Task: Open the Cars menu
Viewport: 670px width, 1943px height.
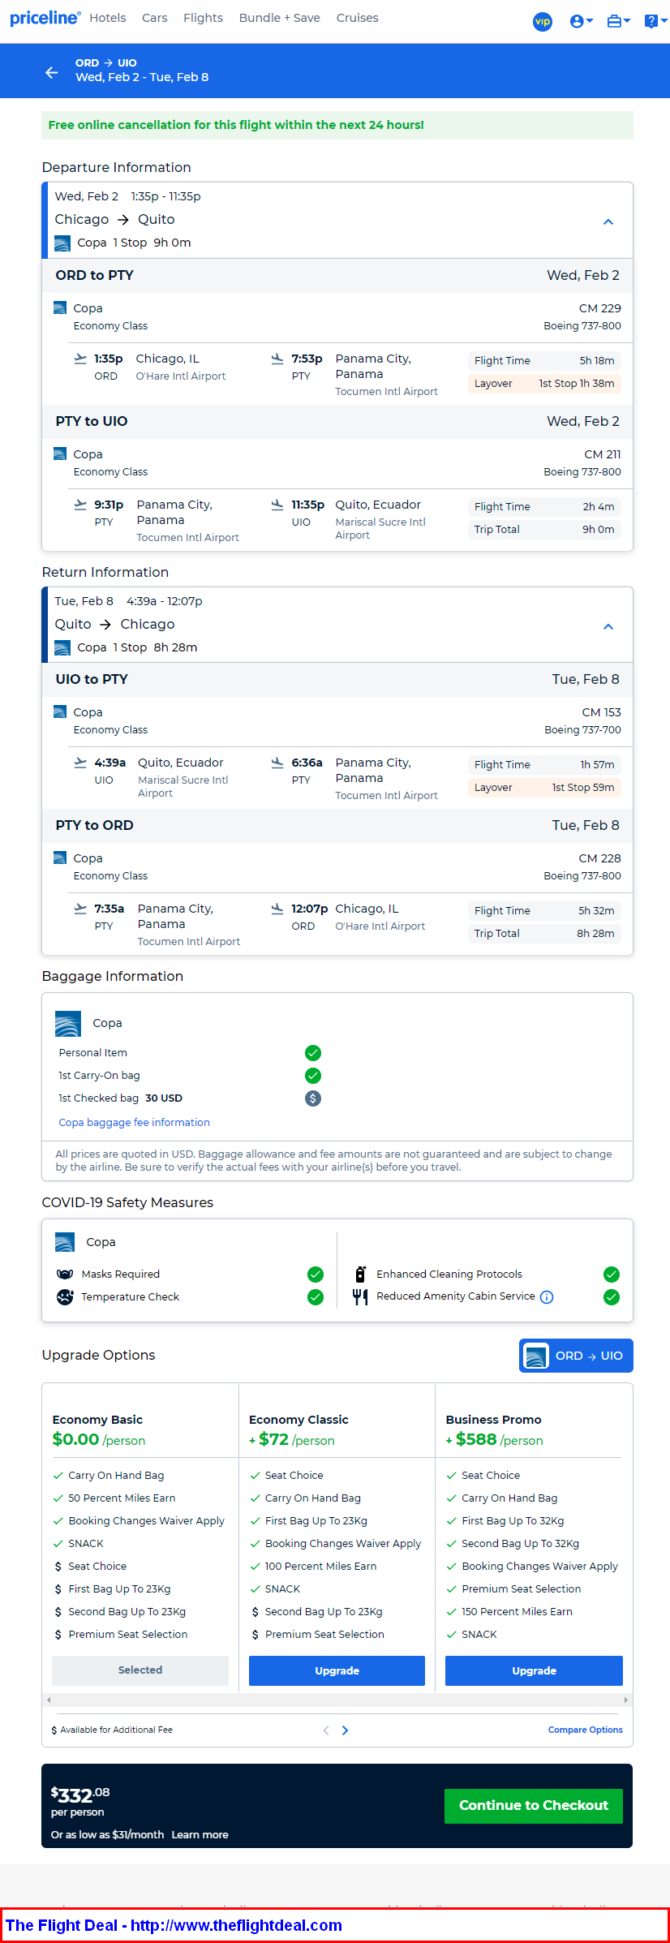Action: coord(154,18)
